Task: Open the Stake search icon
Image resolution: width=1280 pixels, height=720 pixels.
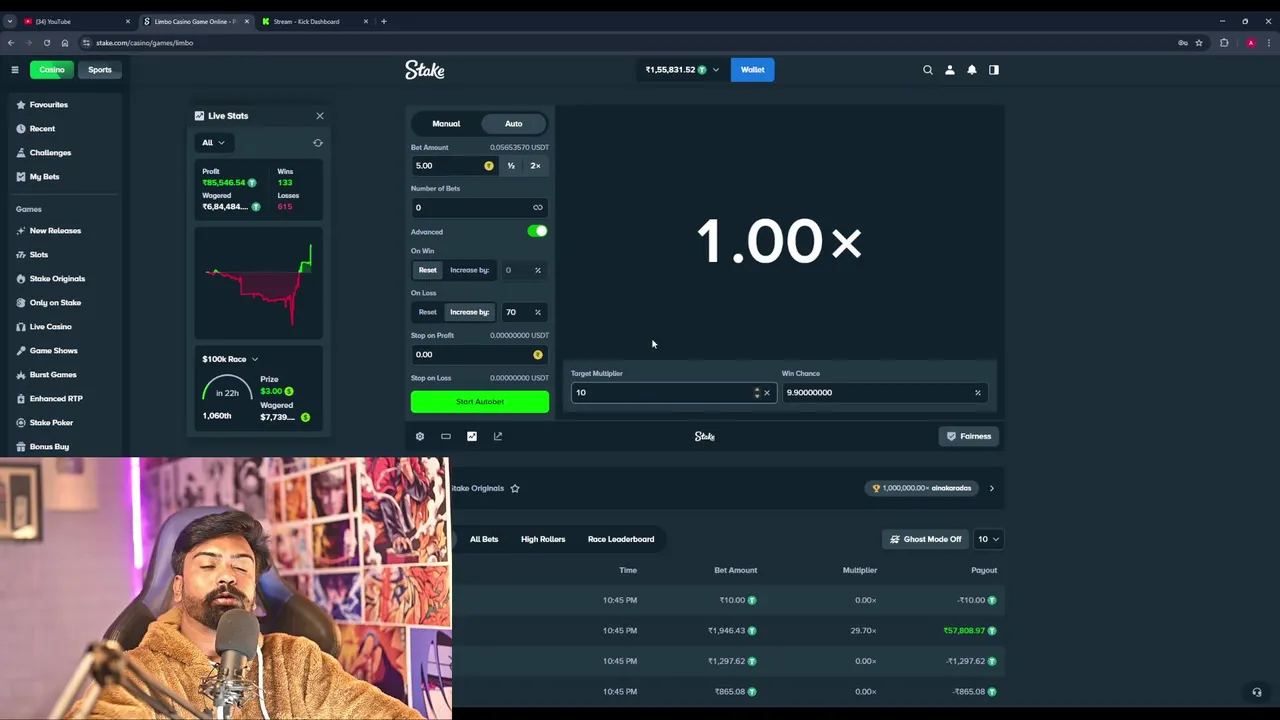Action: tap(928, 70)
